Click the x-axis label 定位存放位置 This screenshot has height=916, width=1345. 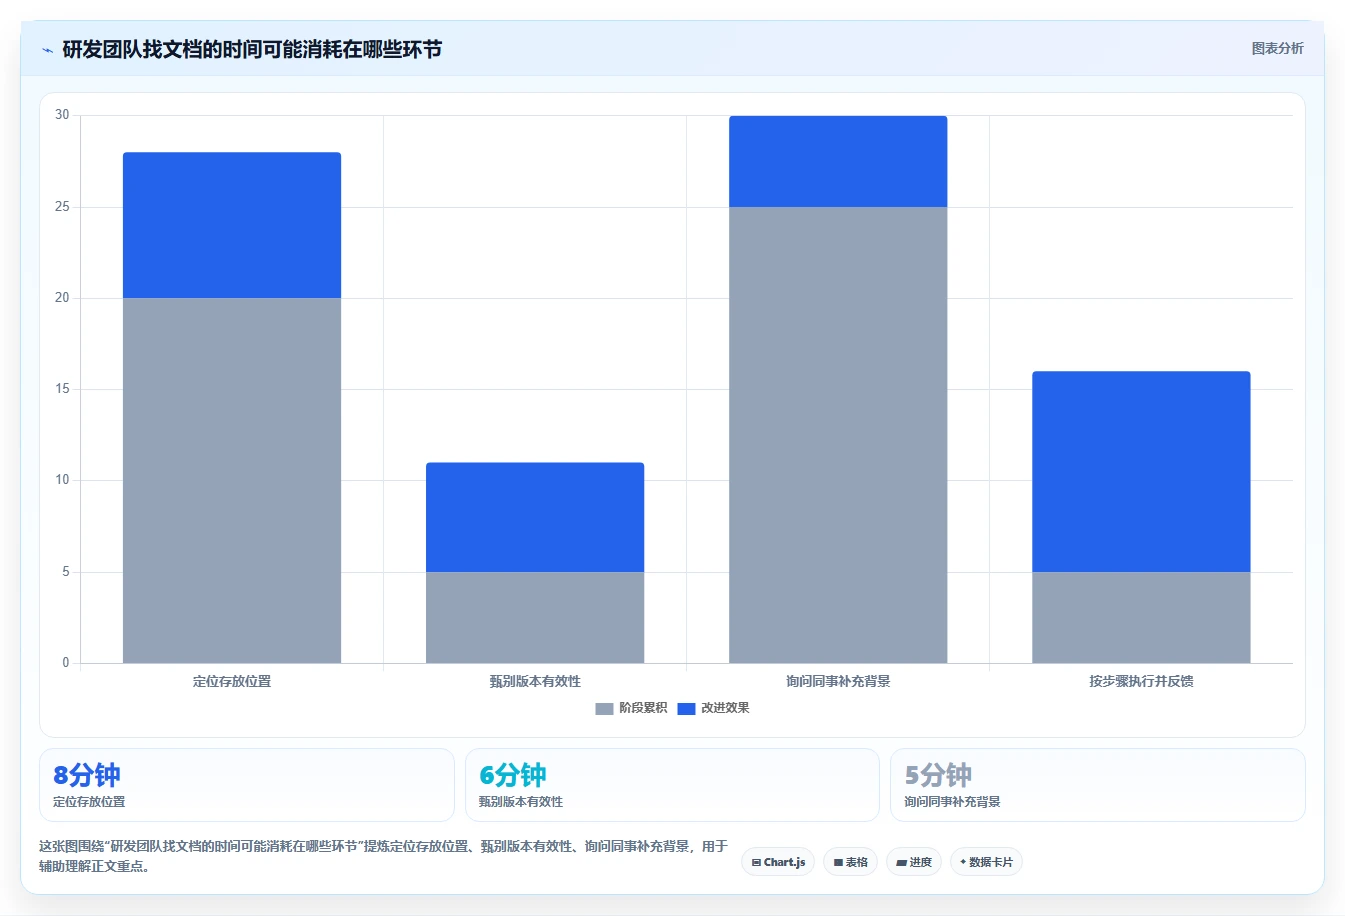click(232, 681)
